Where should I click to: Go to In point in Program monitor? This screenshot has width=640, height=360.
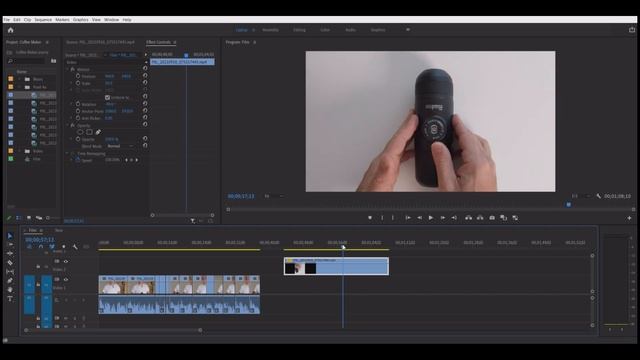pyautogui.click(x=407, y=218)
